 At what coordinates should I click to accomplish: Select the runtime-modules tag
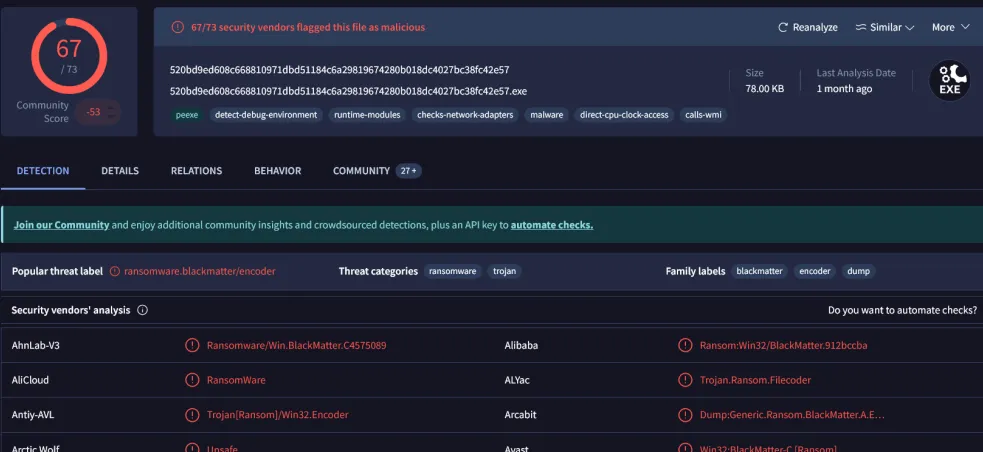point(367,115)
